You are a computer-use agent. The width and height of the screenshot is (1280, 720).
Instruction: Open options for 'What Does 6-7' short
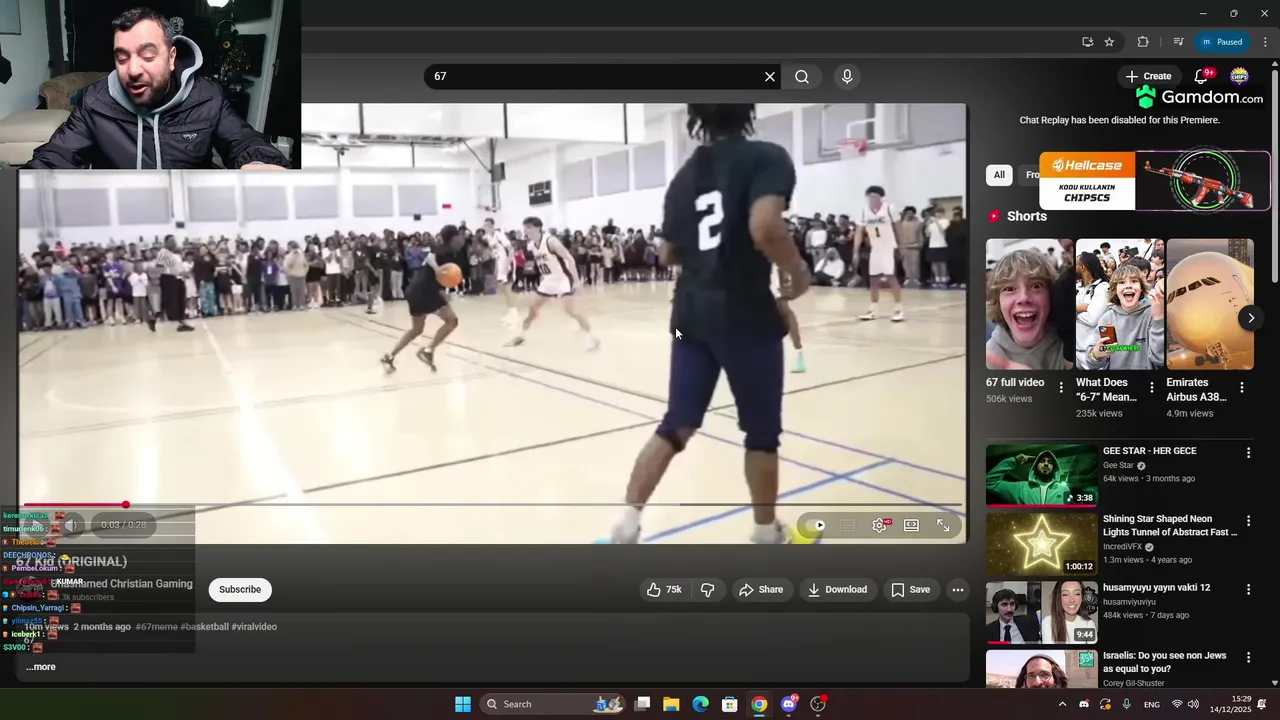click(1152, 387)
